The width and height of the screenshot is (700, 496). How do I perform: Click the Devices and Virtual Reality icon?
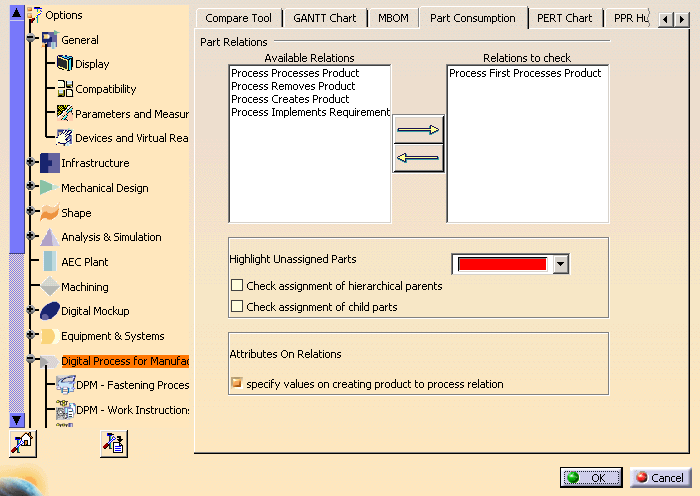pyautogui.click(x=65, y=138)
